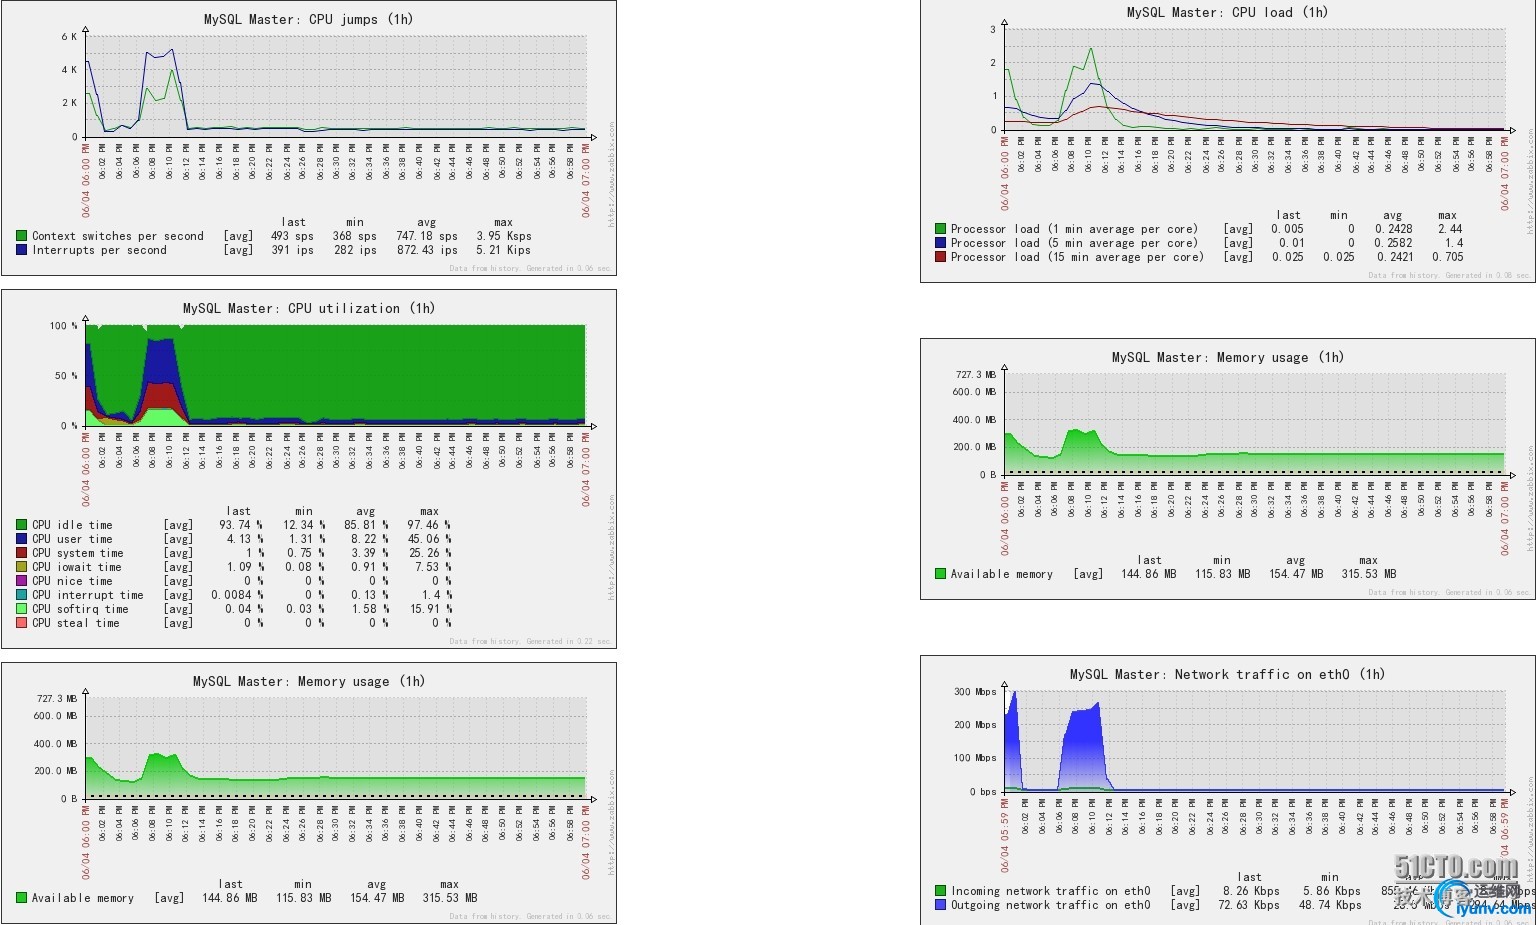1537x925 pixels.
Task: Select the 'CPU user time' legend label
Action: [72, 539]
